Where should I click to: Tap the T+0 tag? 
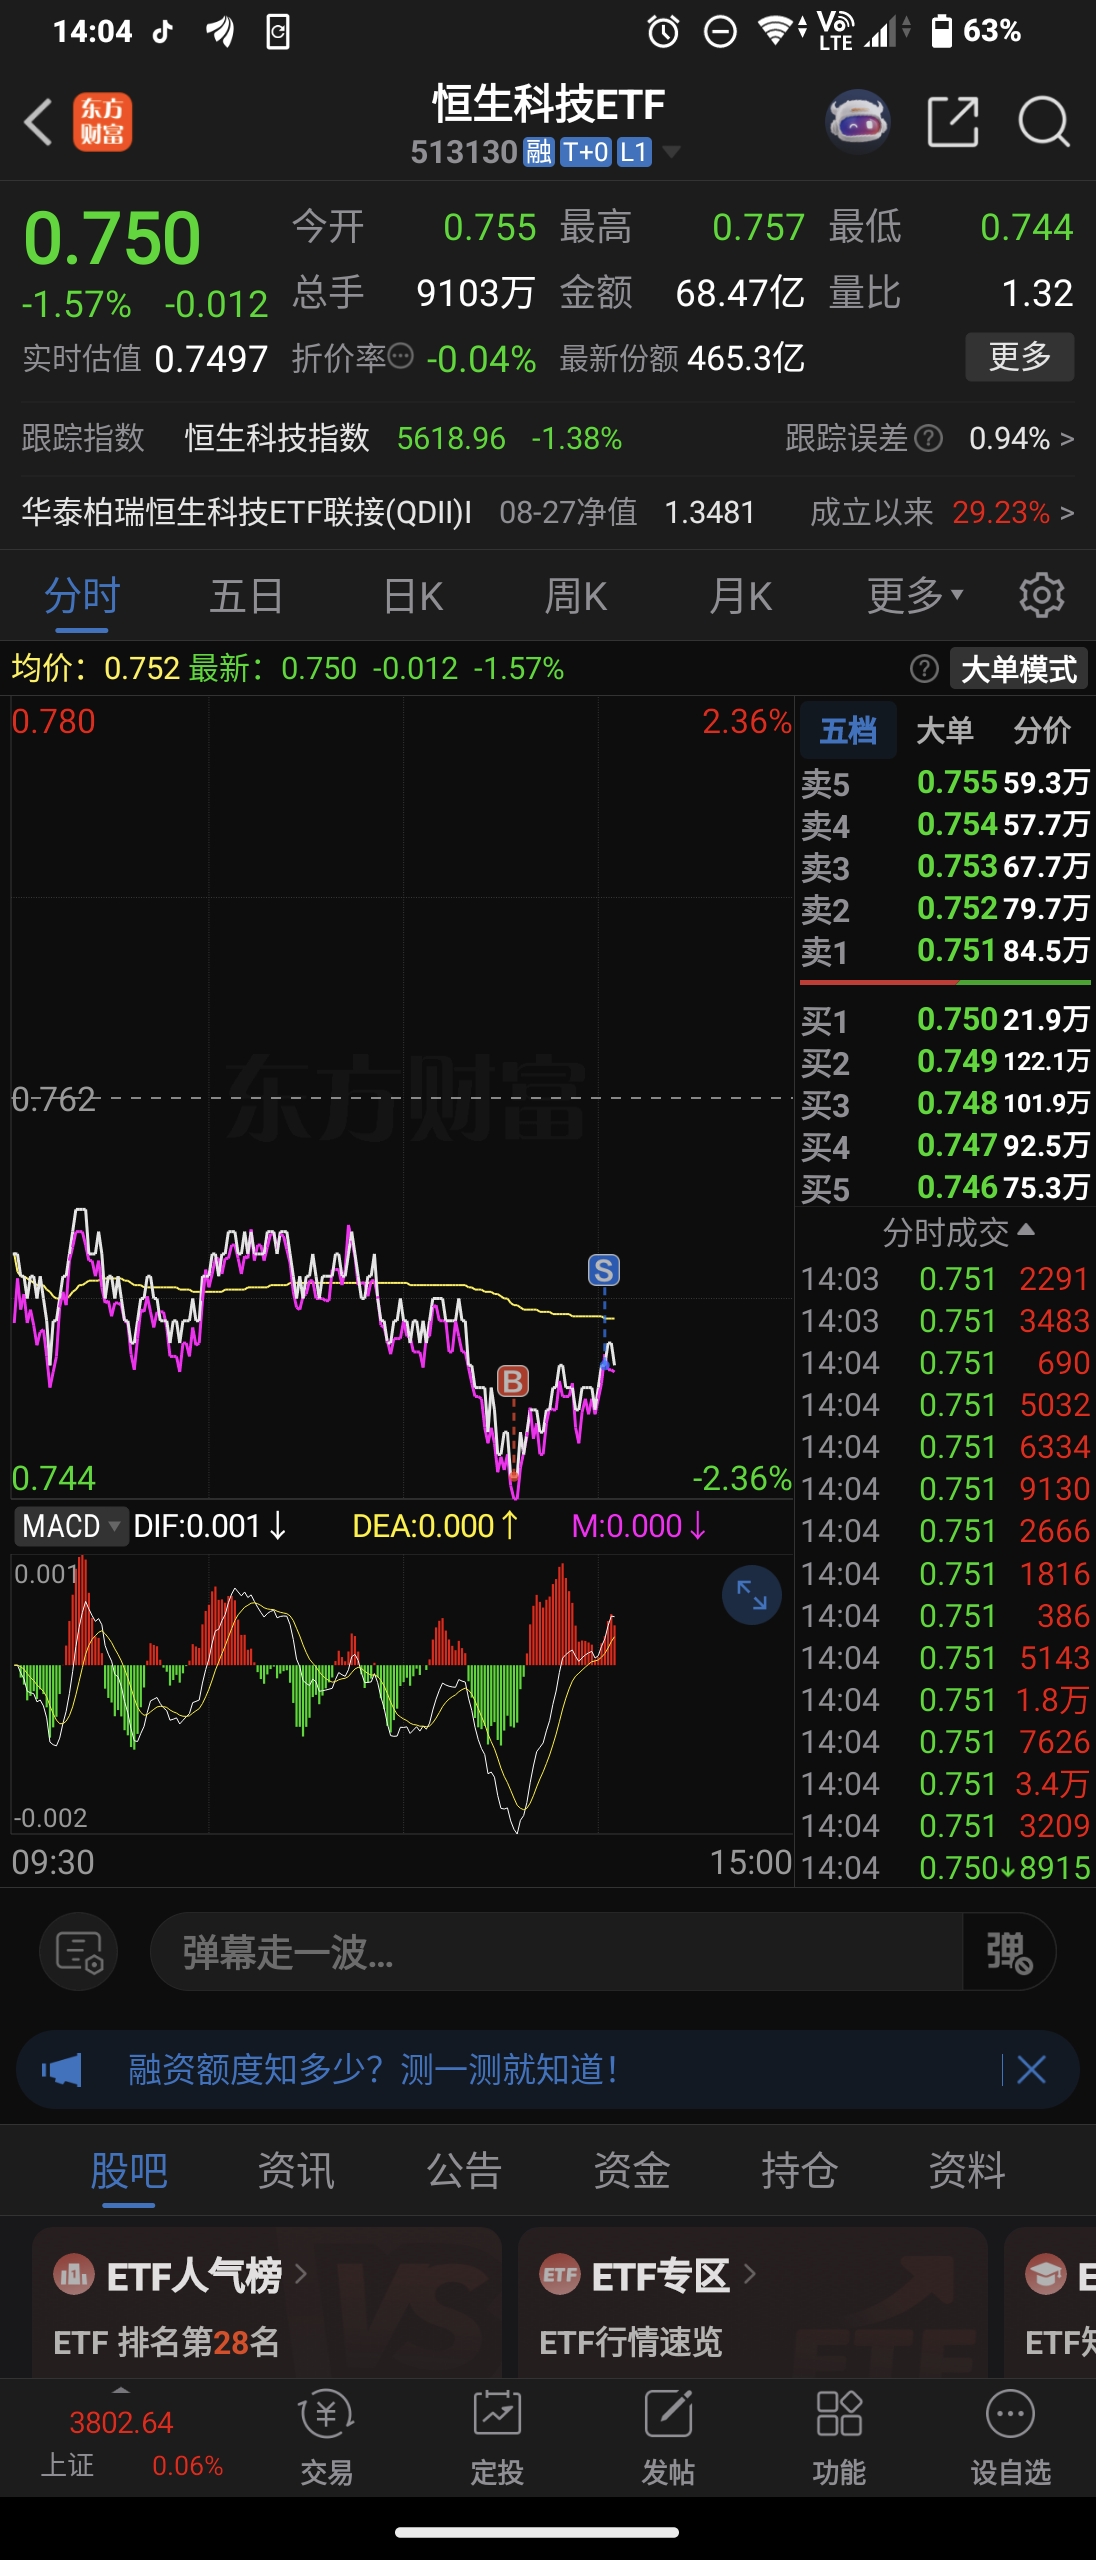pos(586,152)
